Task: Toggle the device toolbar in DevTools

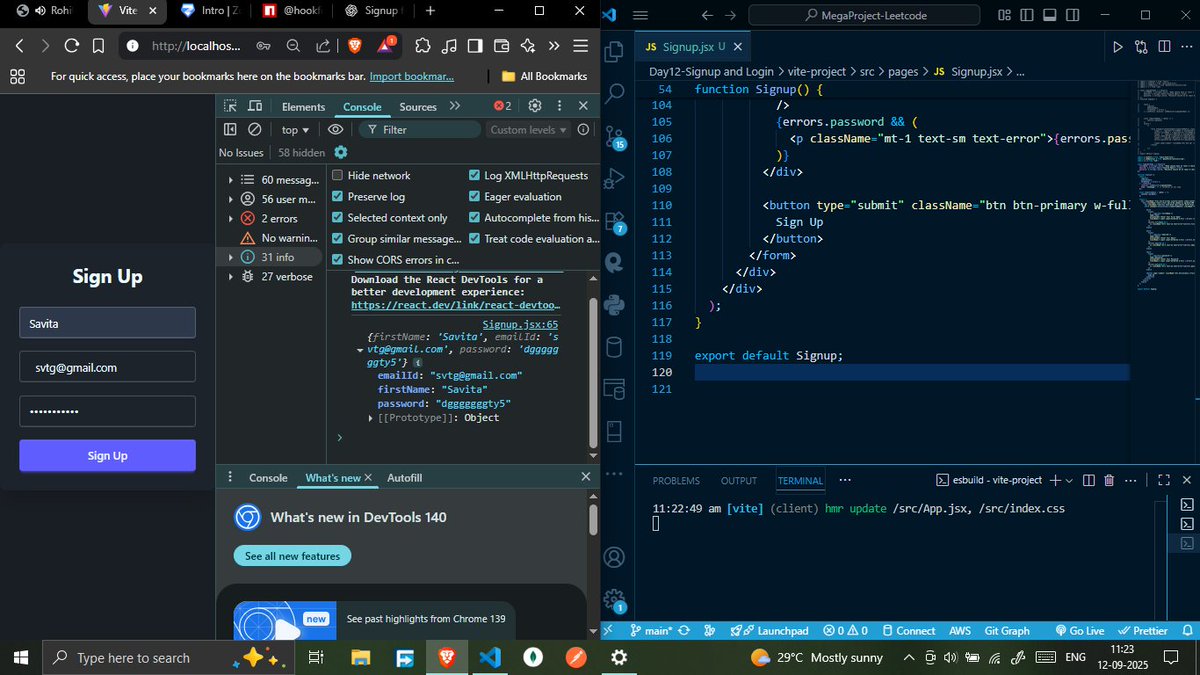Action: coord(255,106)
